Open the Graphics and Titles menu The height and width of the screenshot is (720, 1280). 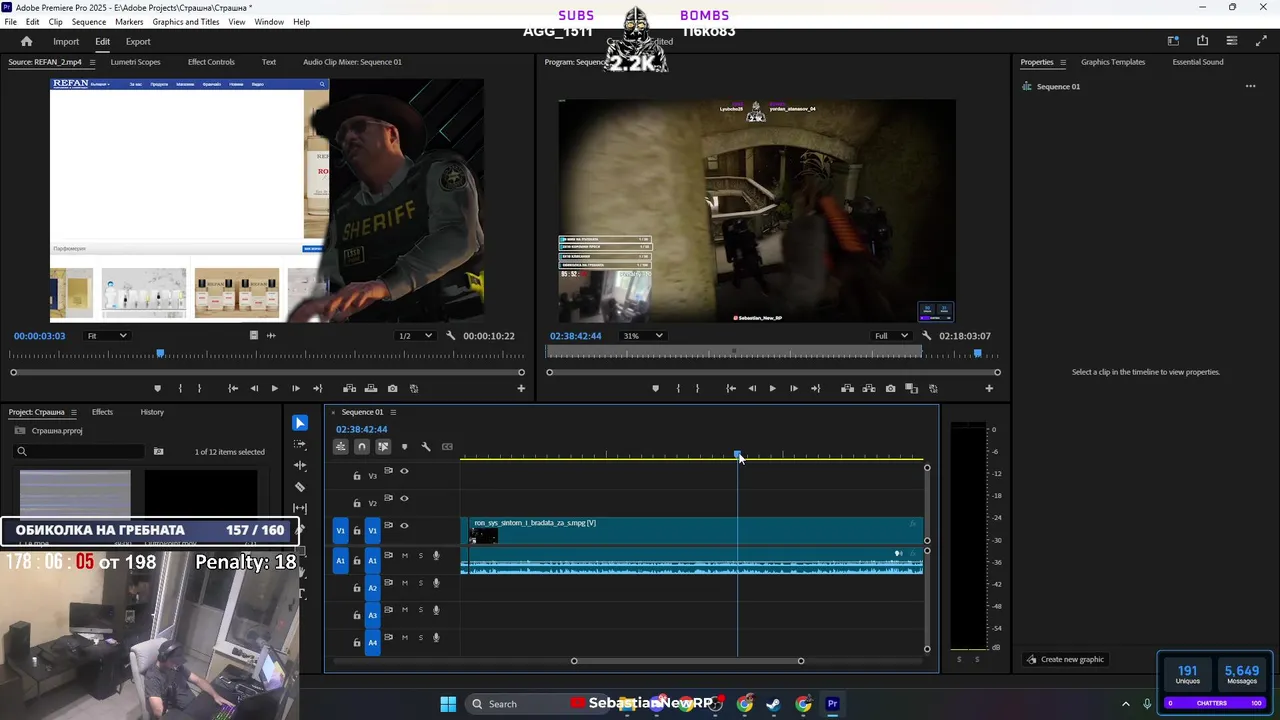point(186,22)
